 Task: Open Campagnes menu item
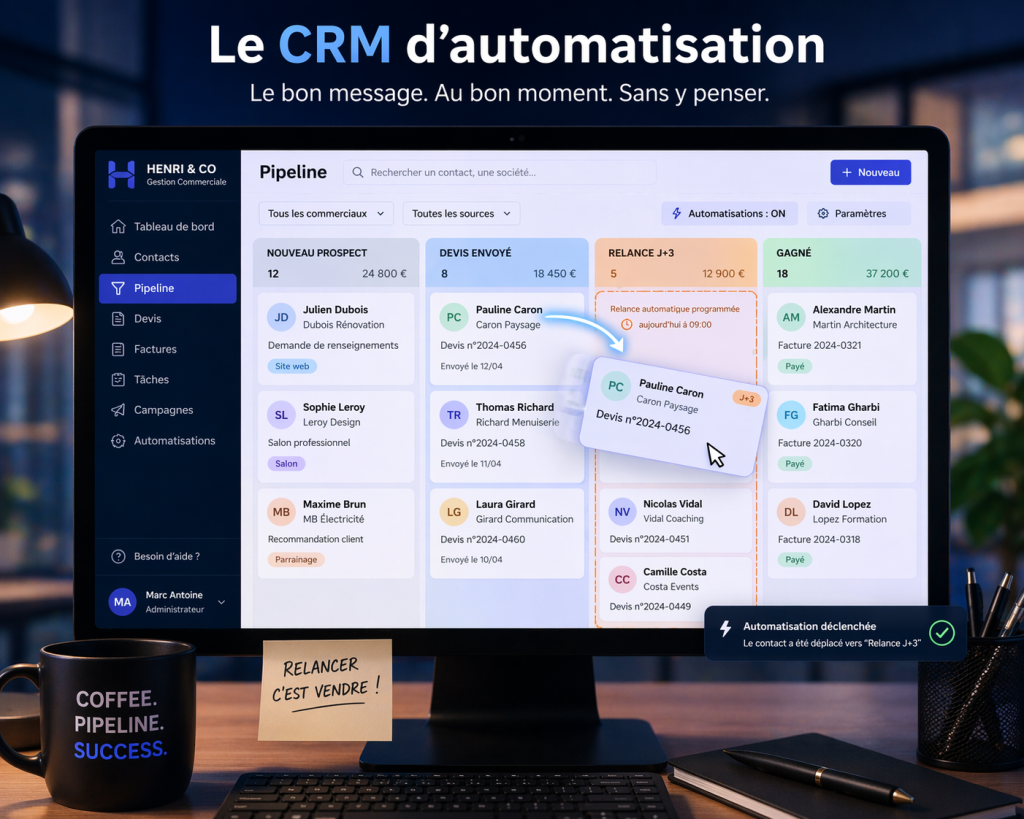(x=167, y=410)
